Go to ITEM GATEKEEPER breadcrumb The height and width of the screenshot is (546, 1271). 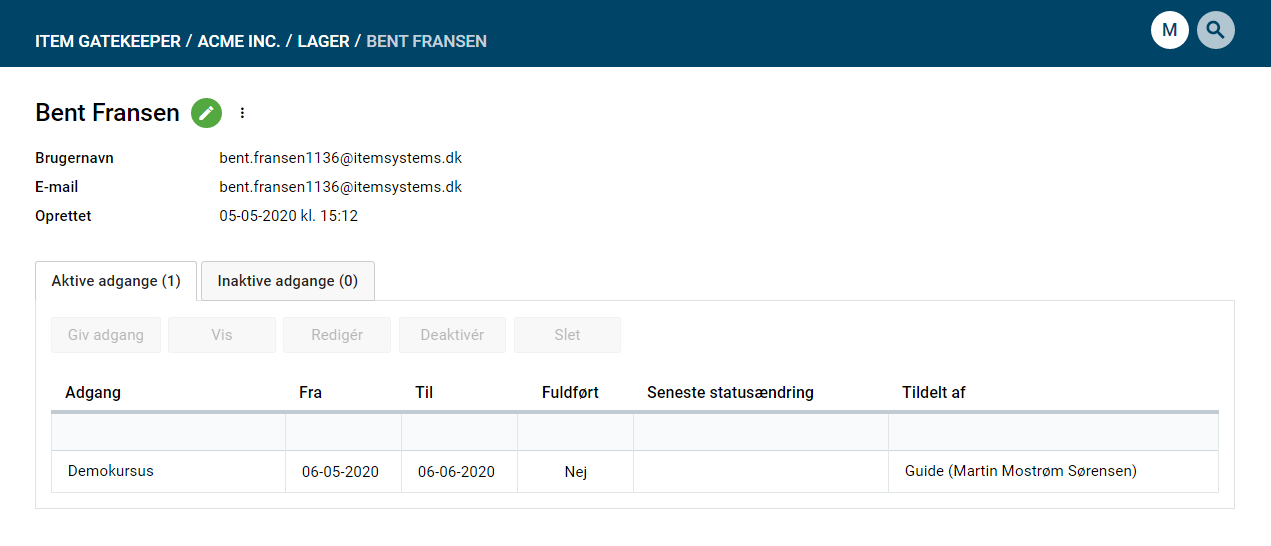click(x=107, y=42)
